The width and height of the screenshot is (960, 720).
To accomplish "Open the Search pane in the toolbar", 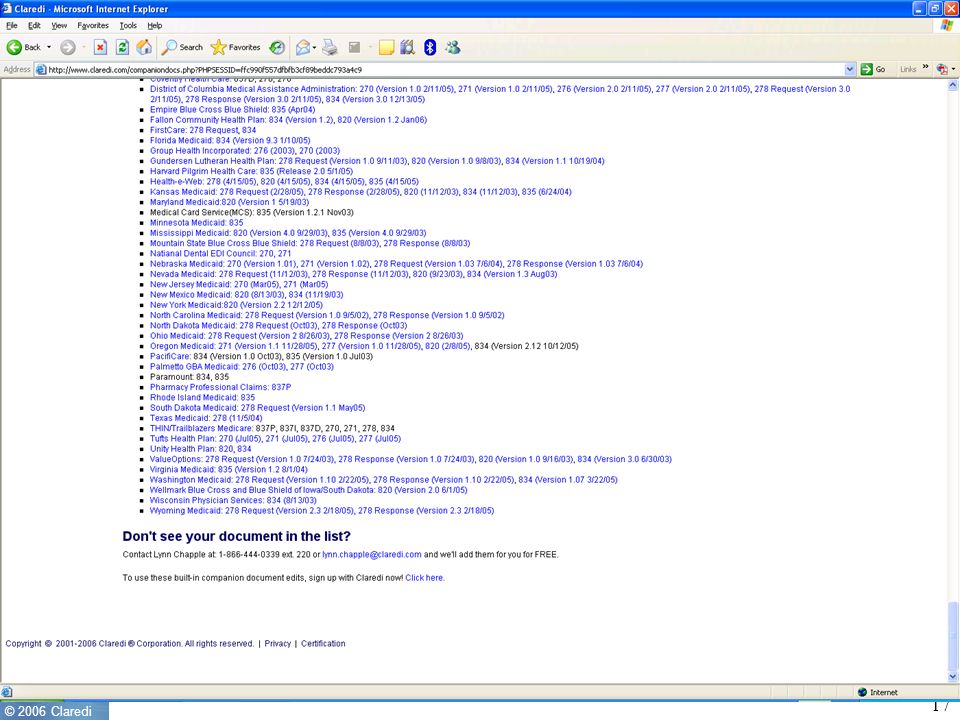I will (x=182, y=47).
